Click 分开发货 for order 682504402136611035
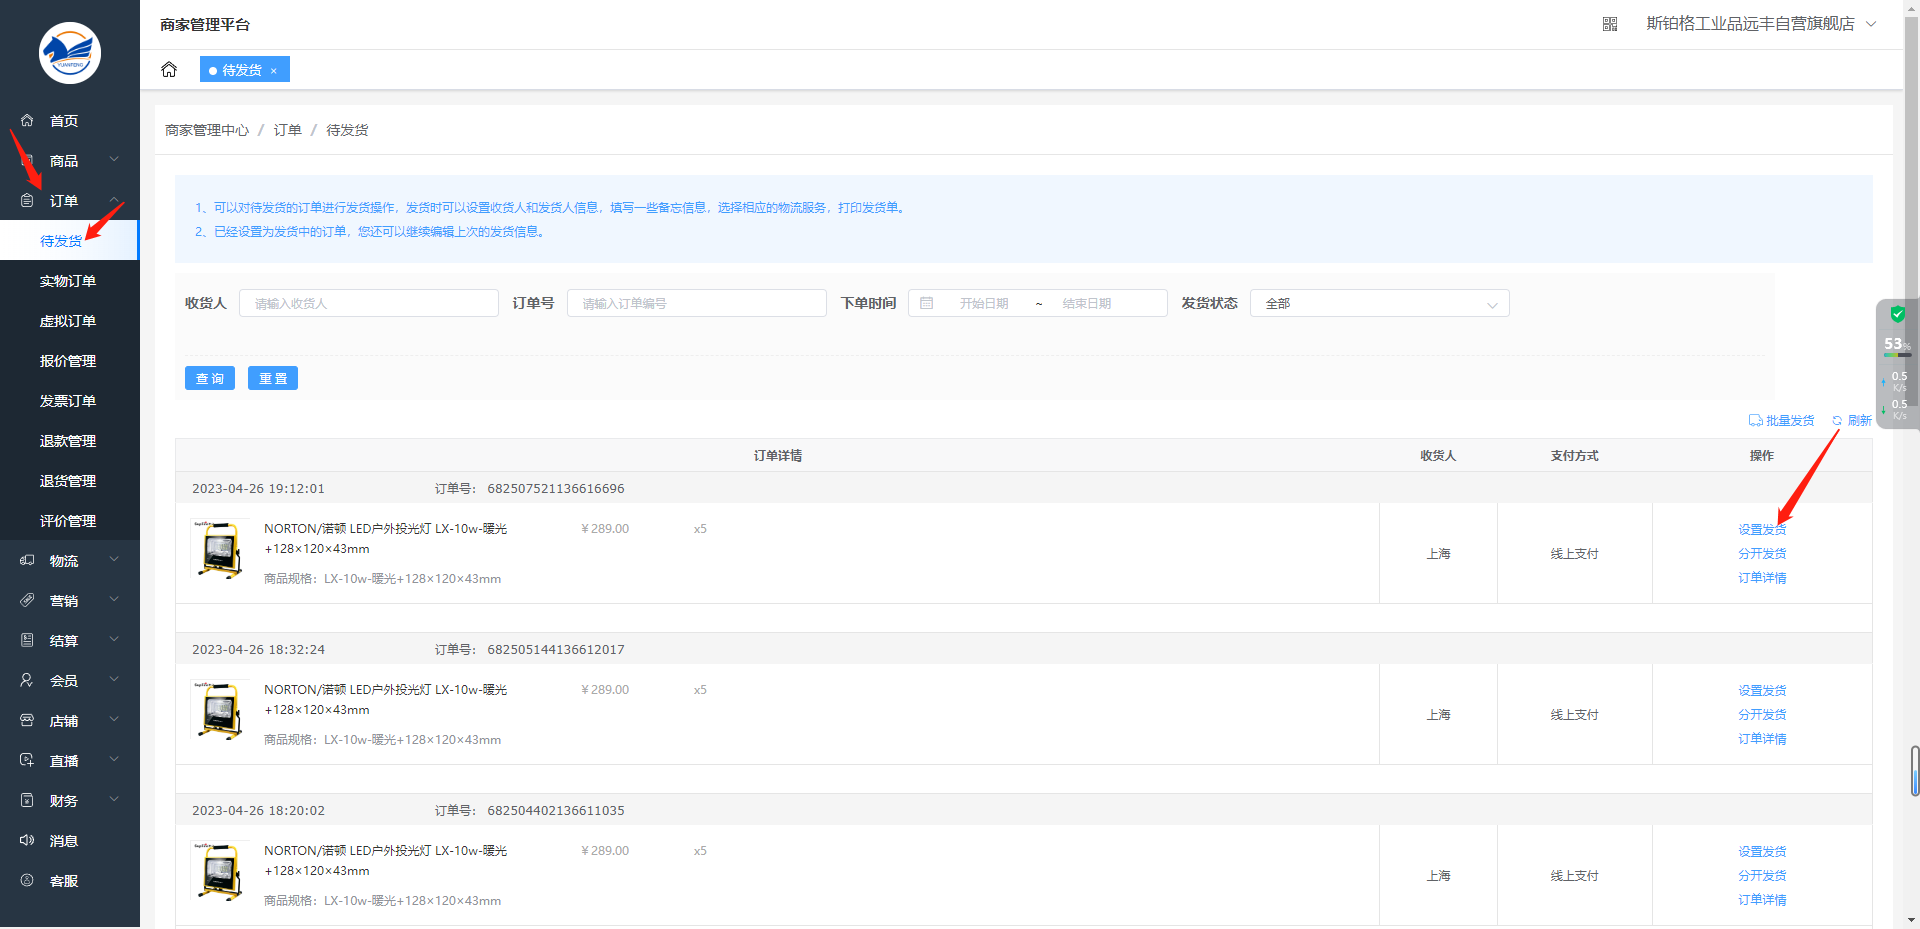Image resolution: width=1920 pixels, height=929 pixels. 1762,876
